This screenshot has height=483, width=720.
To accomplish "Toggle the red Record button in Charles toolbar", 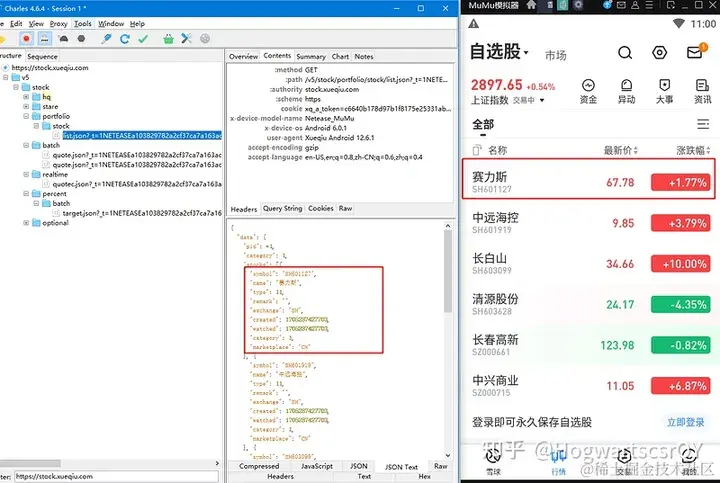I will (26, 39).
